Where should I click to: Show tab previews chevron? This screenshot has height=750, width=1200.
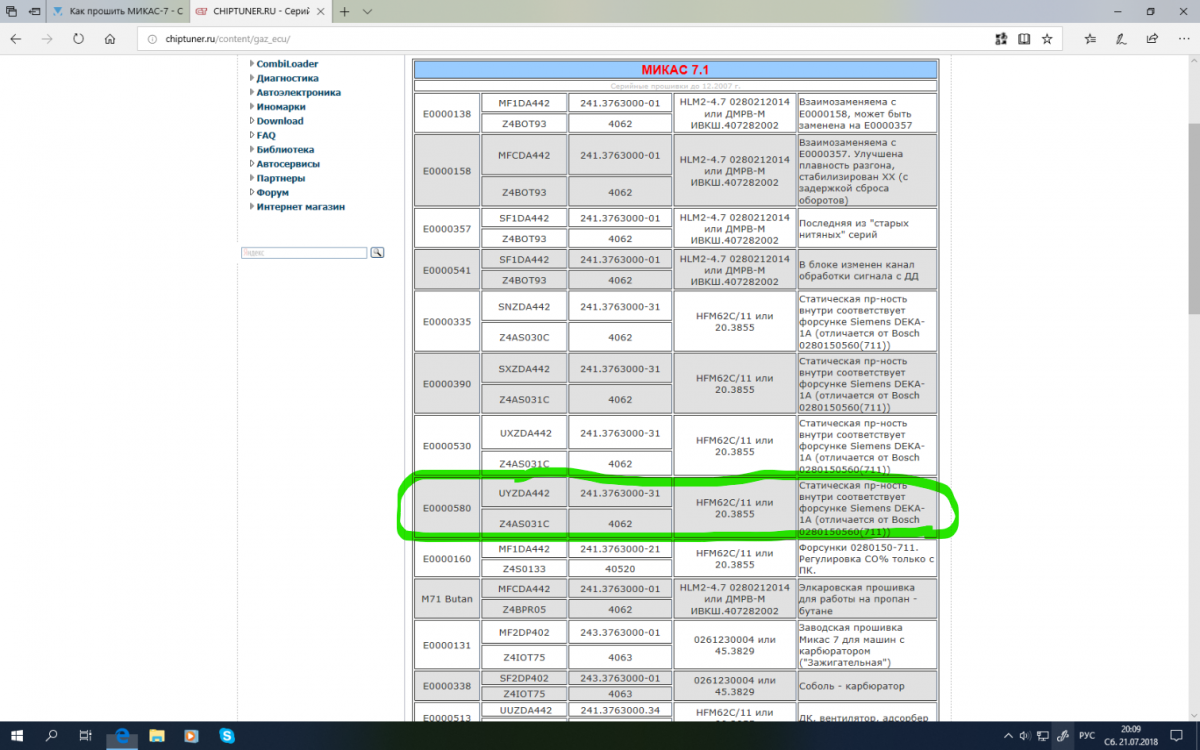[x=367, y=12]
